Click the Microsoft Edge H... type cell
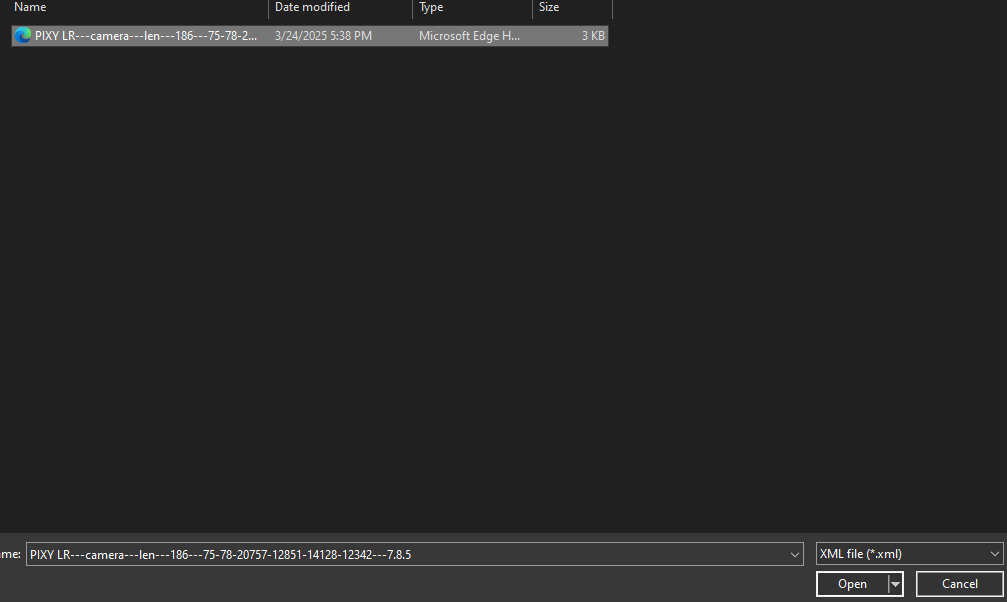Image resolution: width=1007 pixels, height=602 pixels. (469, 36)
